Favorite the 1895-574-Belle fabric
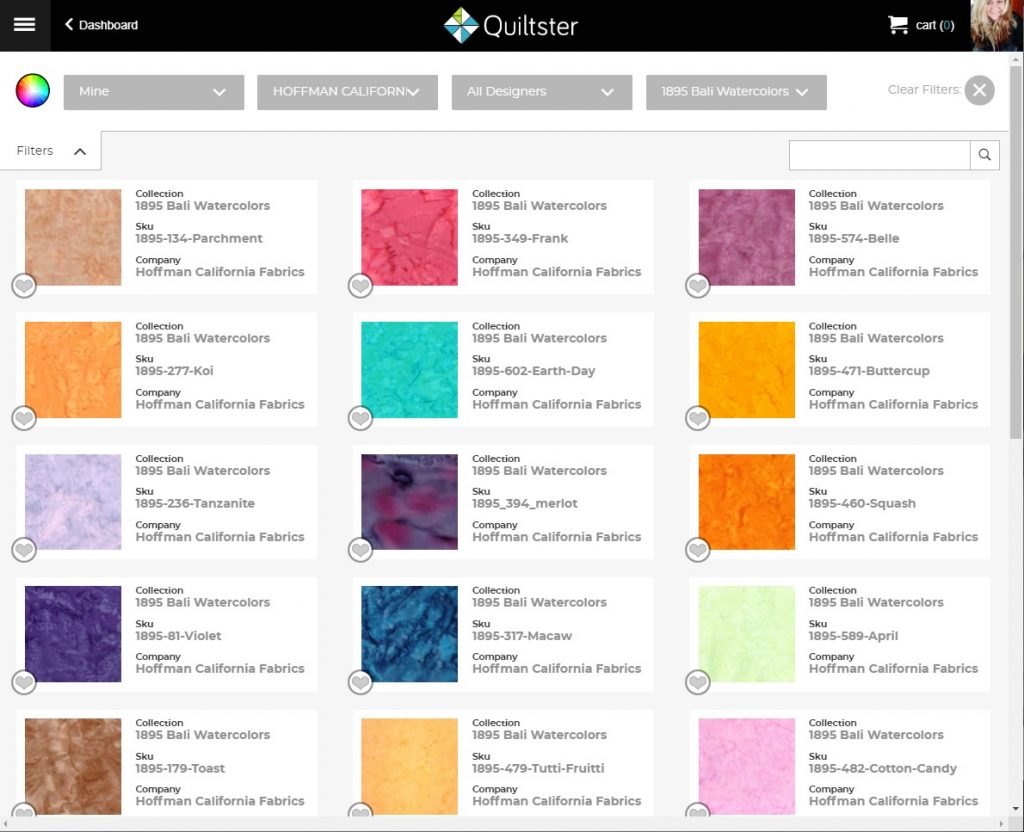 coord(697,285)
